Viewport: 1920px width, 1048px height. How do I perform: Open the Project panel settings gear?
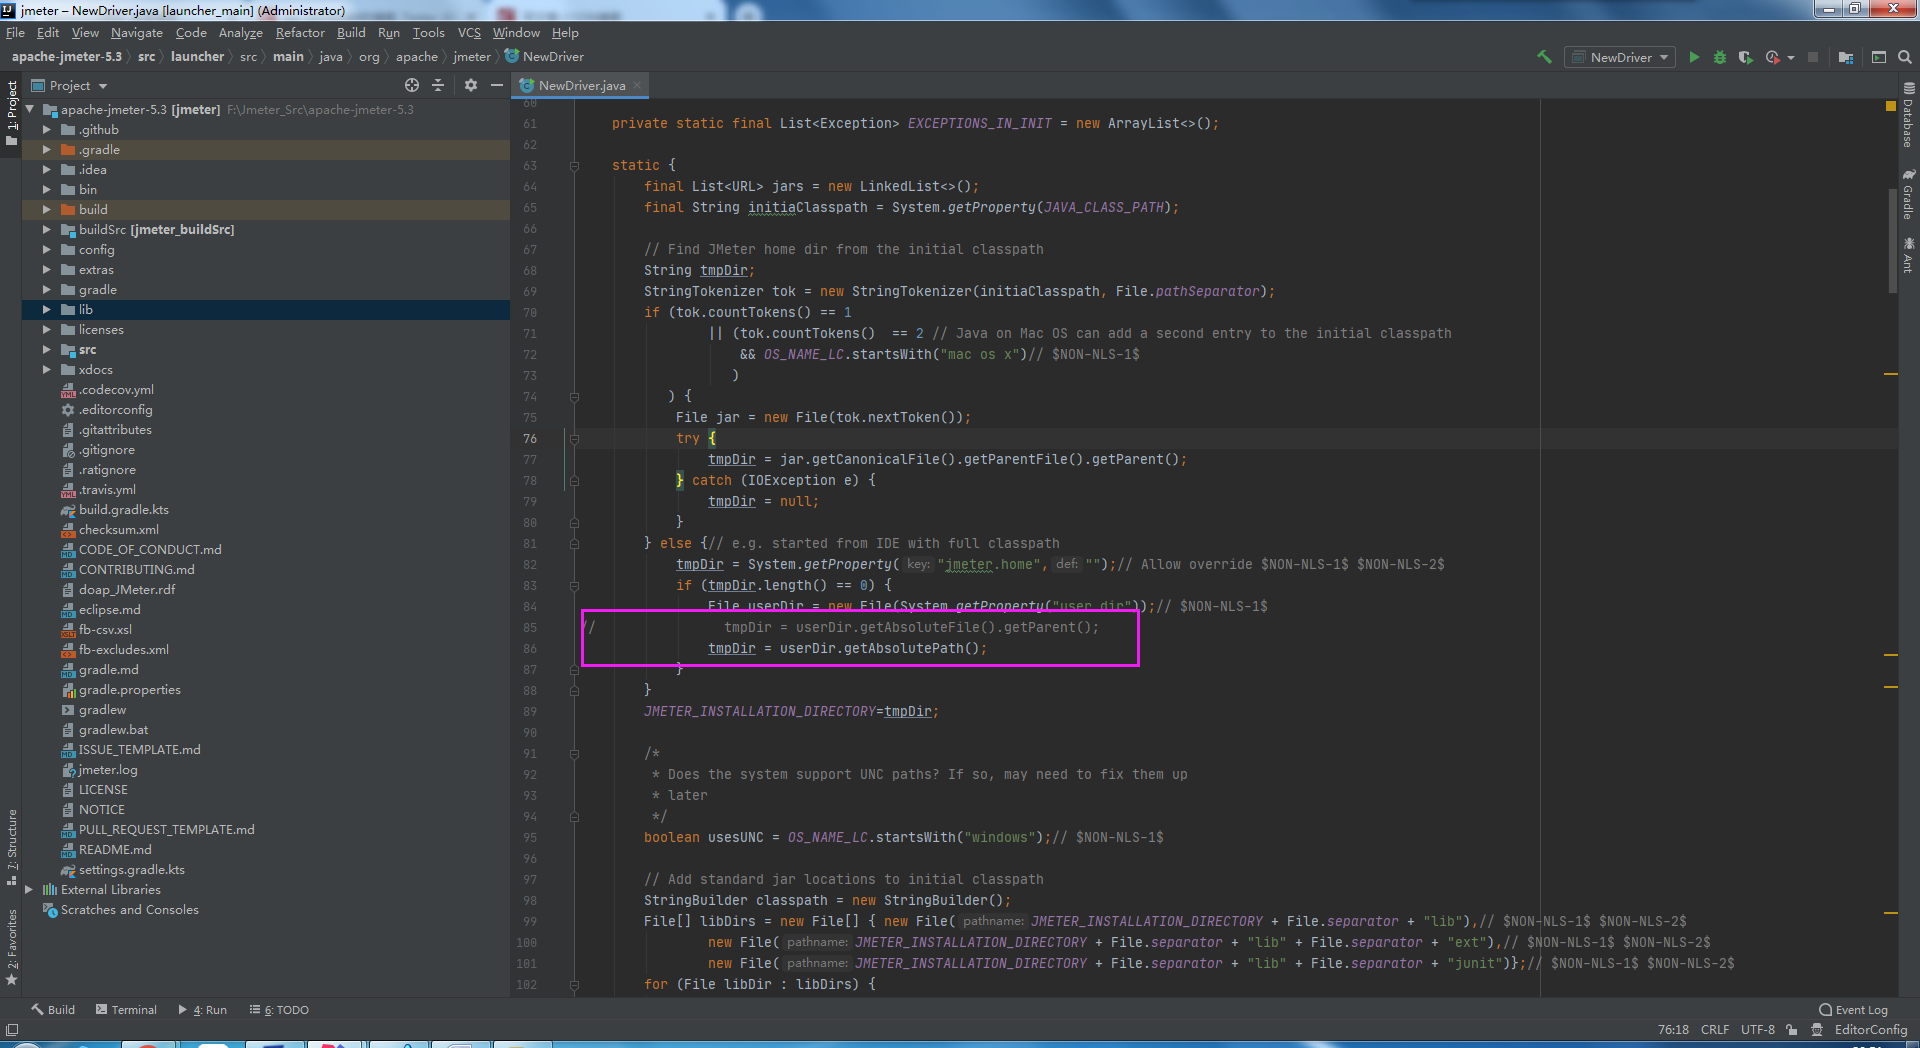(471, 85)
